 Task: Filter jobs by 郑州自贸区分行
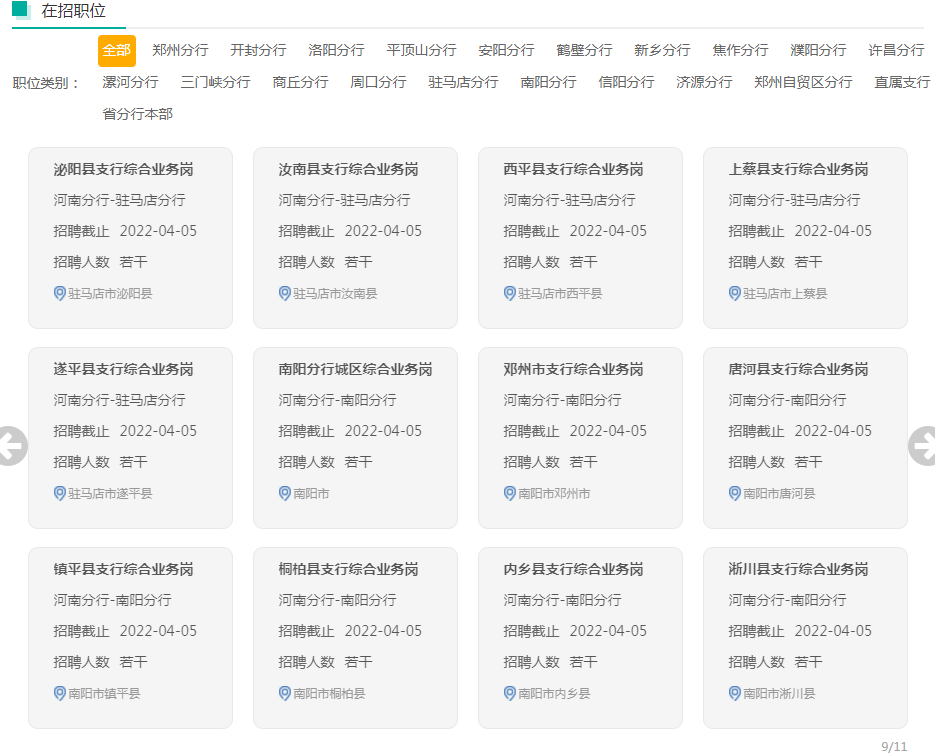(x=803, y=82)
